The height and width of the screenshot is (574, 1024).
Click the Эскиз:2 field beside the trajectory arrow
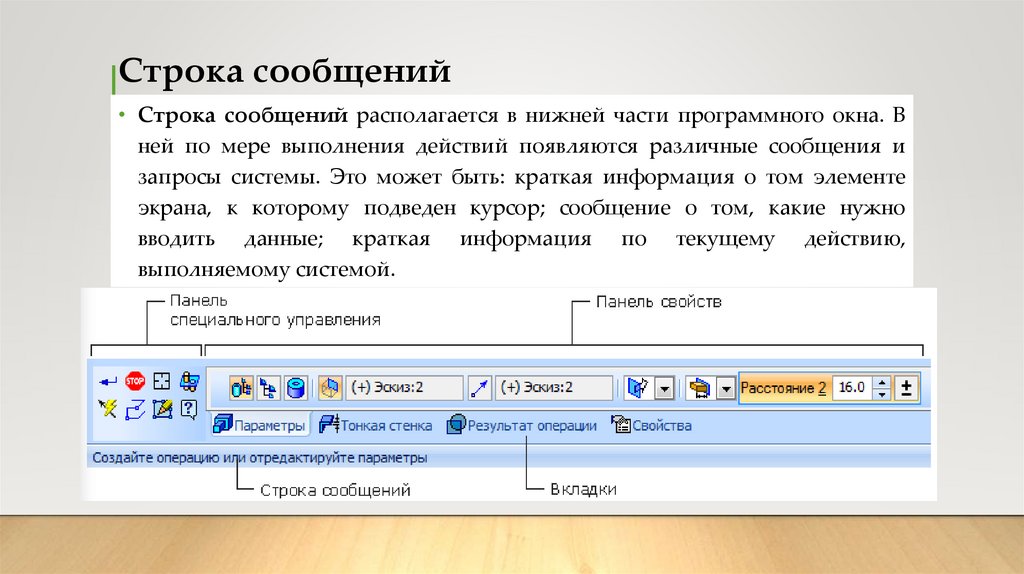point(554,388)
